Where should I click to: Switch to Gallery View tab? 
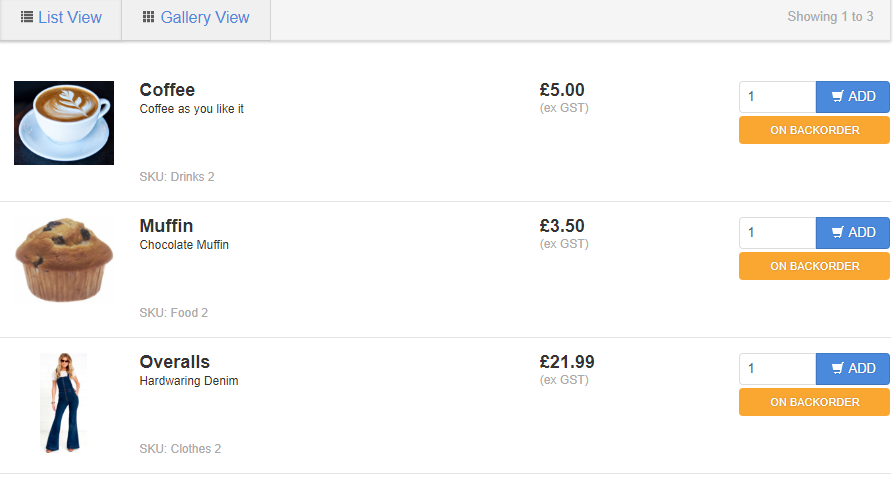(x=196, y=18)
